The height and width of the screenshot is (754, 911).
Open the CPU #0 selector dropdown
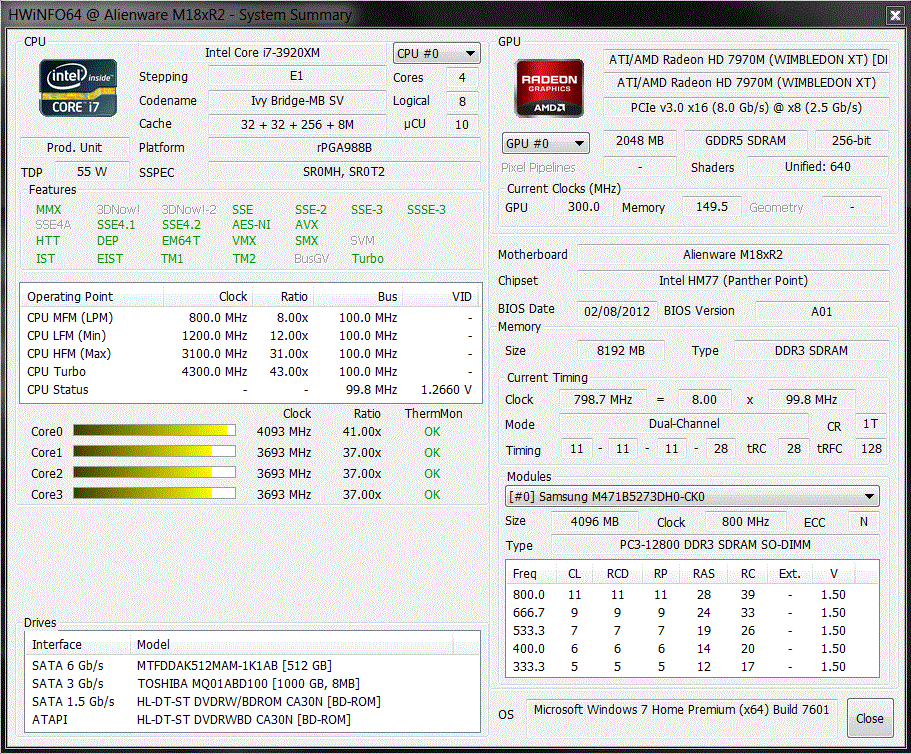point(436,53)
